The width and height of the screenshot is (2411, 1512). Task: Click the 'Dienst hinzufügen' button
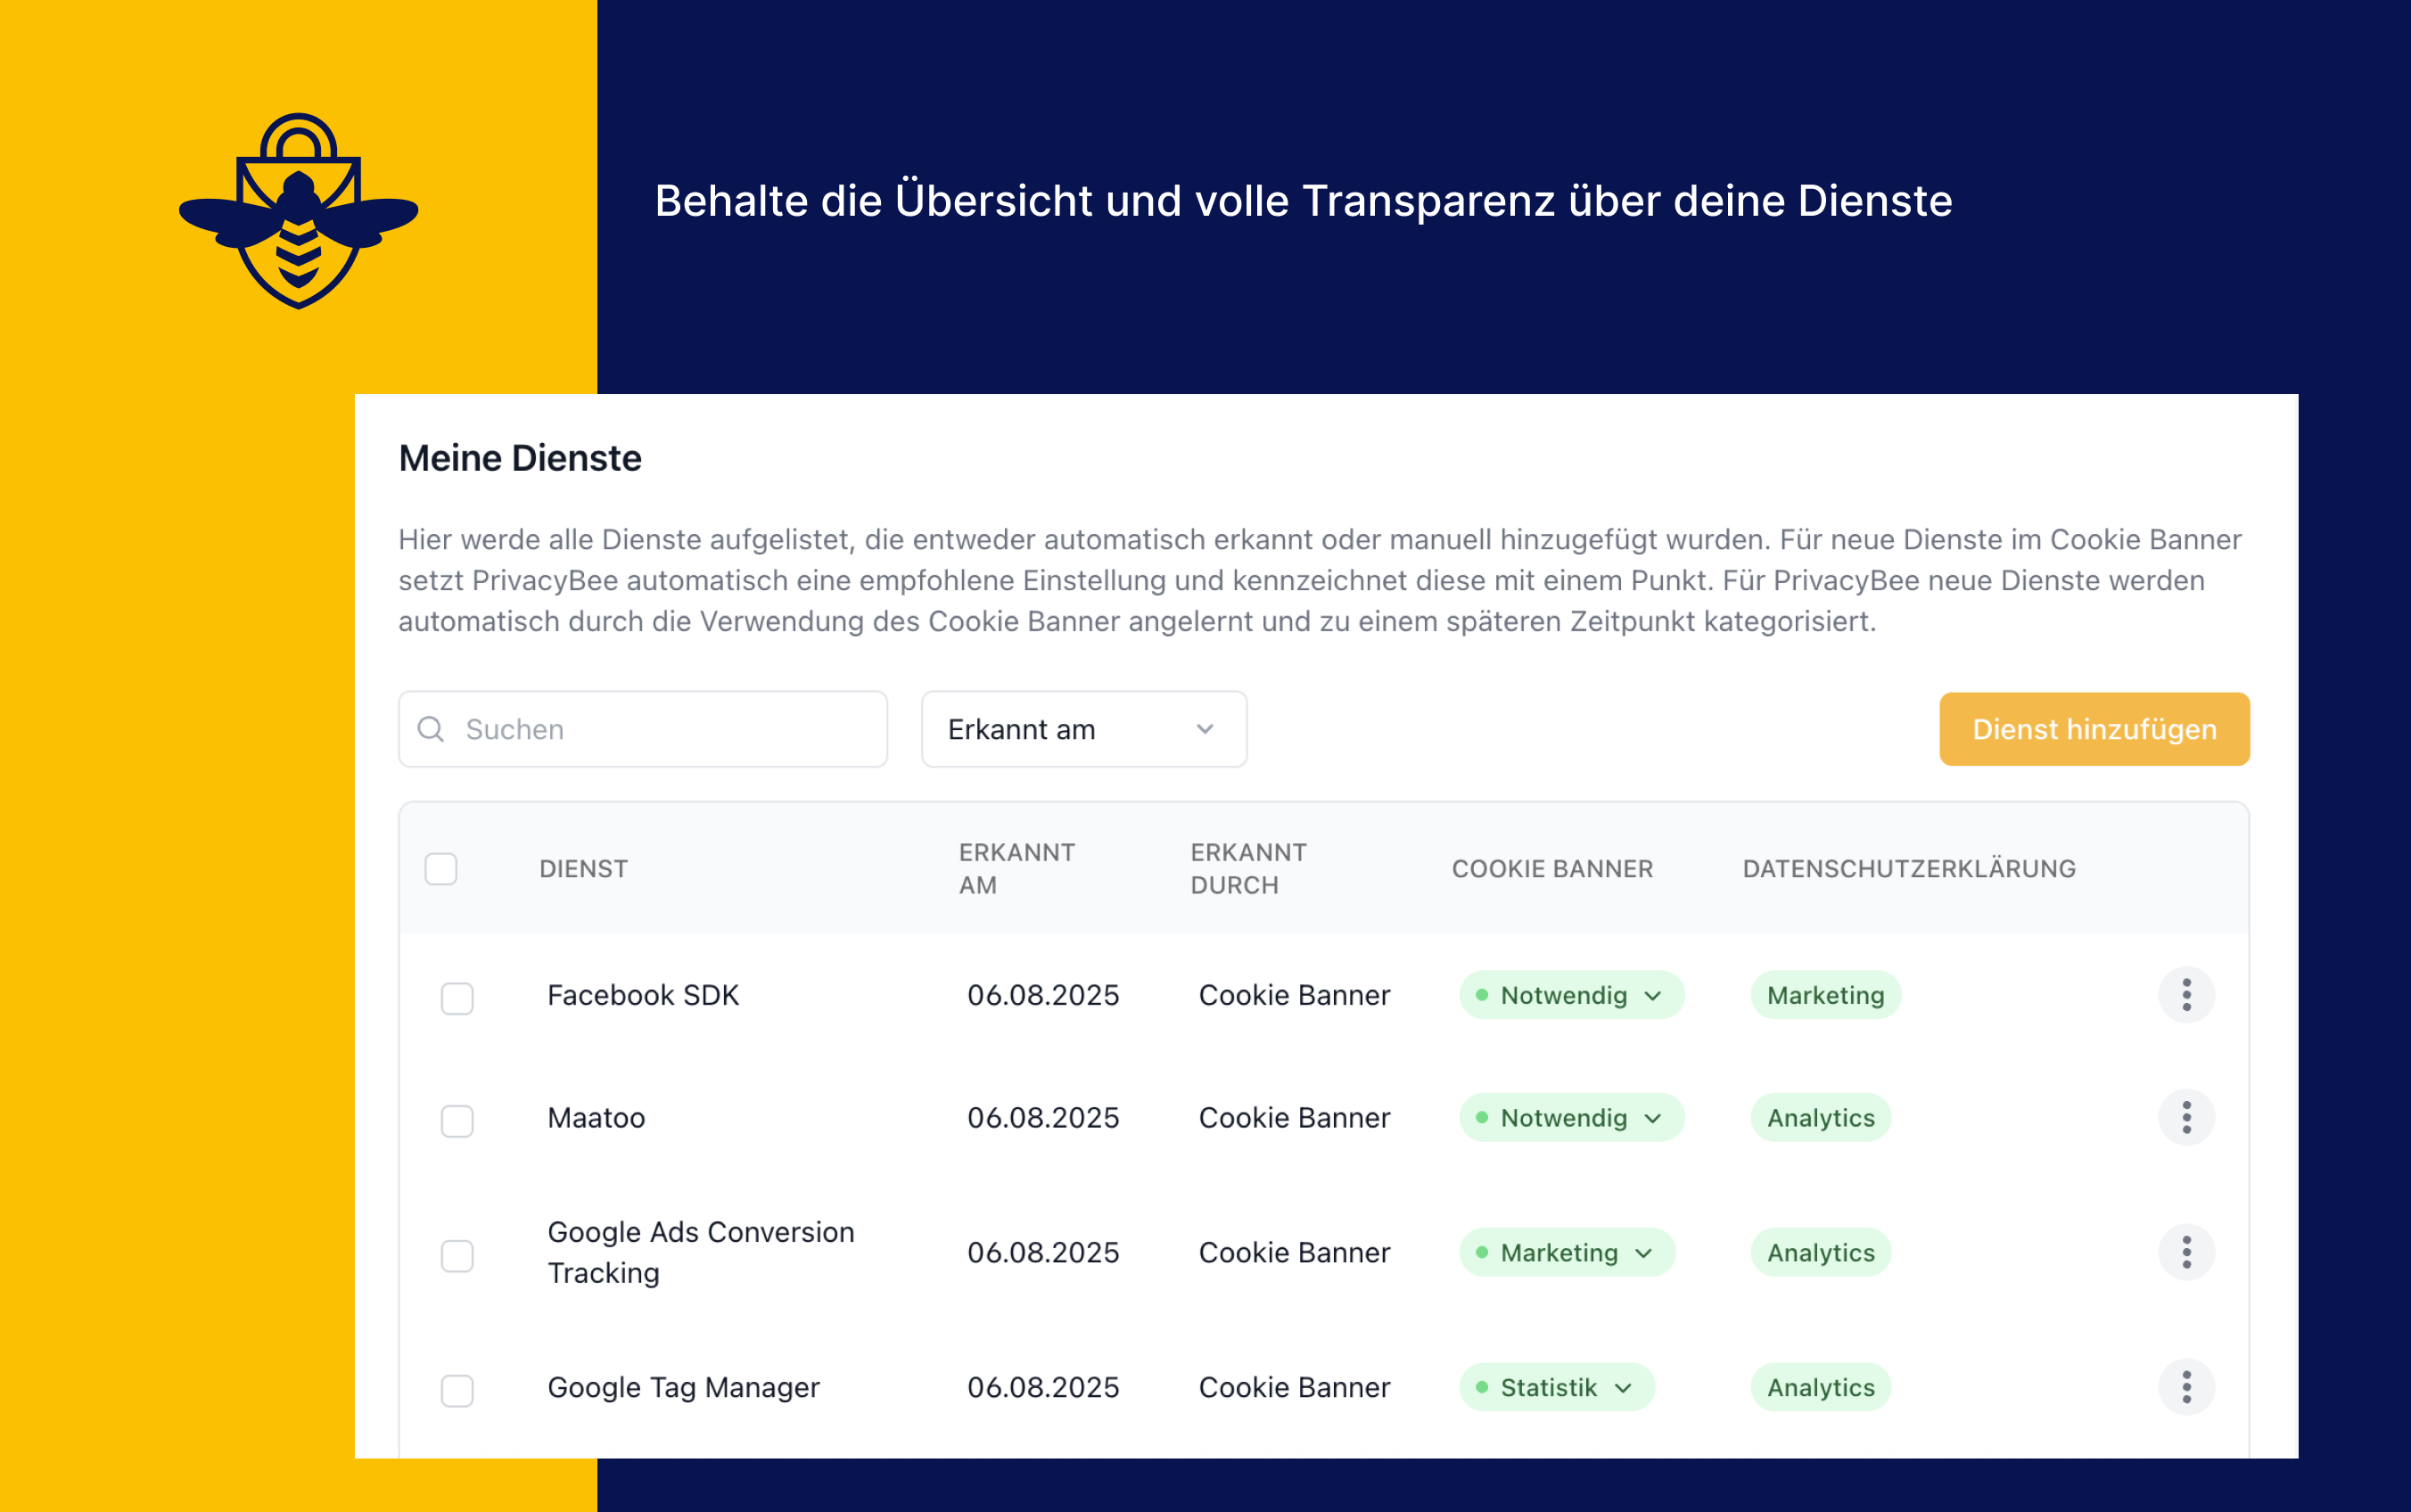(x=2094, y=729)
